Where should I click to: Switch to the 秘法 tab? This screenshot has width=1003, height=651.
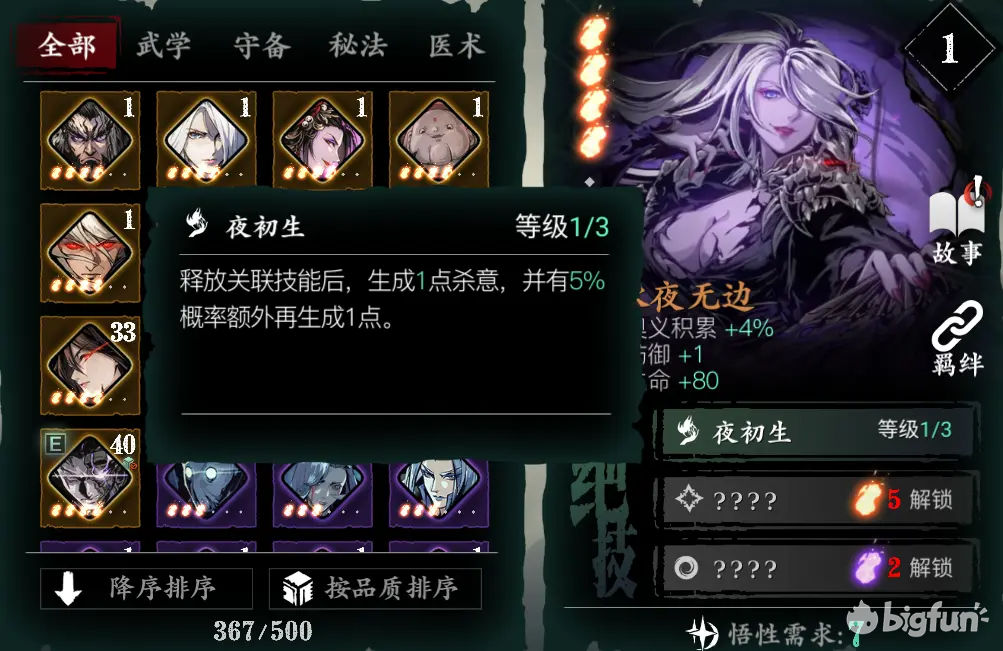point(358,46)
